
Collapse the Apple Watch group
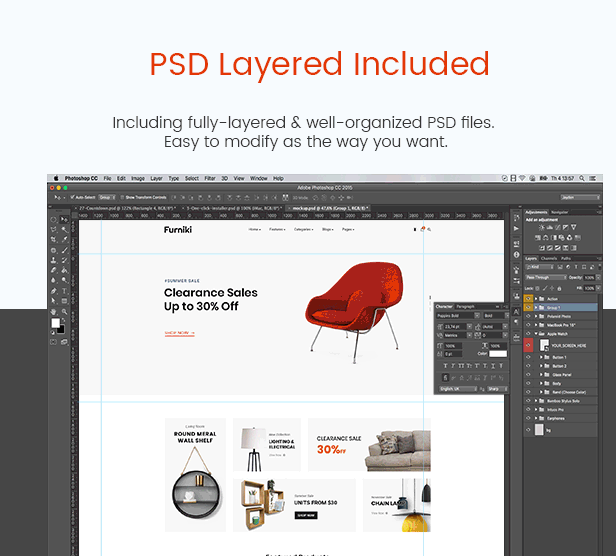536,334
